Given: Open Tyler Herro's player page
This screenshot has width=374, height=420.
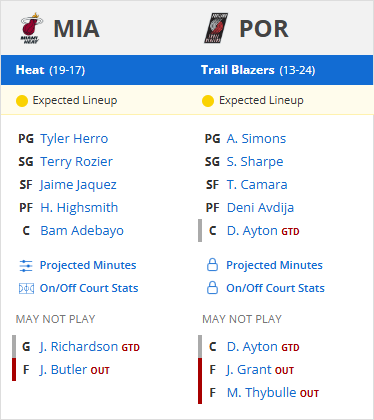Looking at the screenshot, I should (74, 139).
